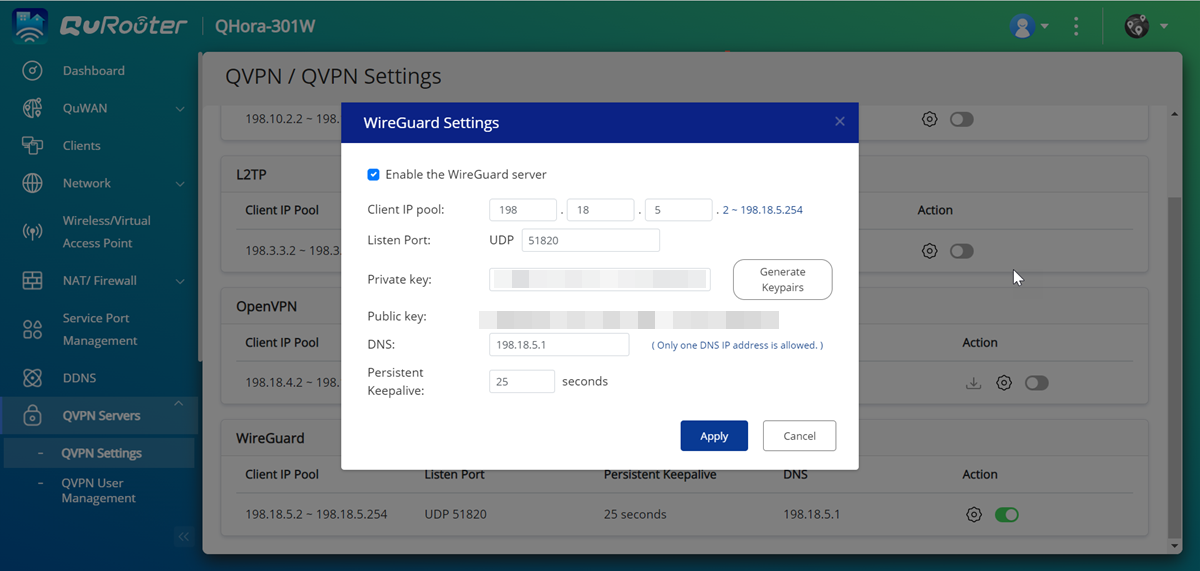Click the Generate Keypairs button
The width and height of the screenshot is (1200, 571).
click(782, 280)
